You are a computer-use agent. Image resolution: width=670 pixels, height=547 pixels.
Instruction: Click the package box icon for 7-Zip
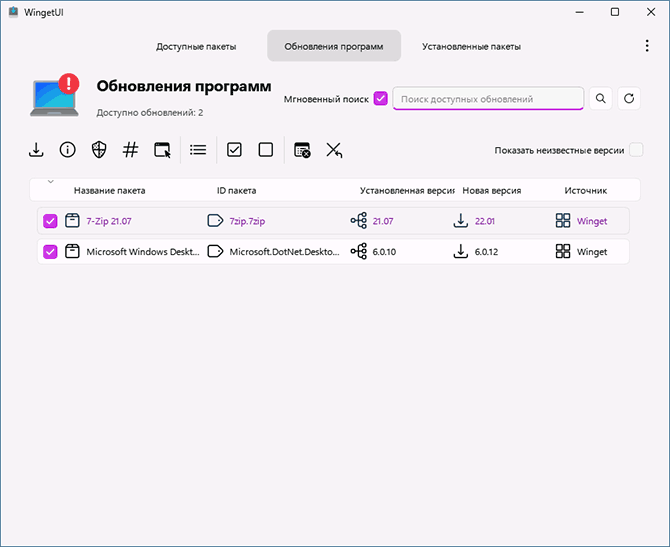tap(72, 221)
